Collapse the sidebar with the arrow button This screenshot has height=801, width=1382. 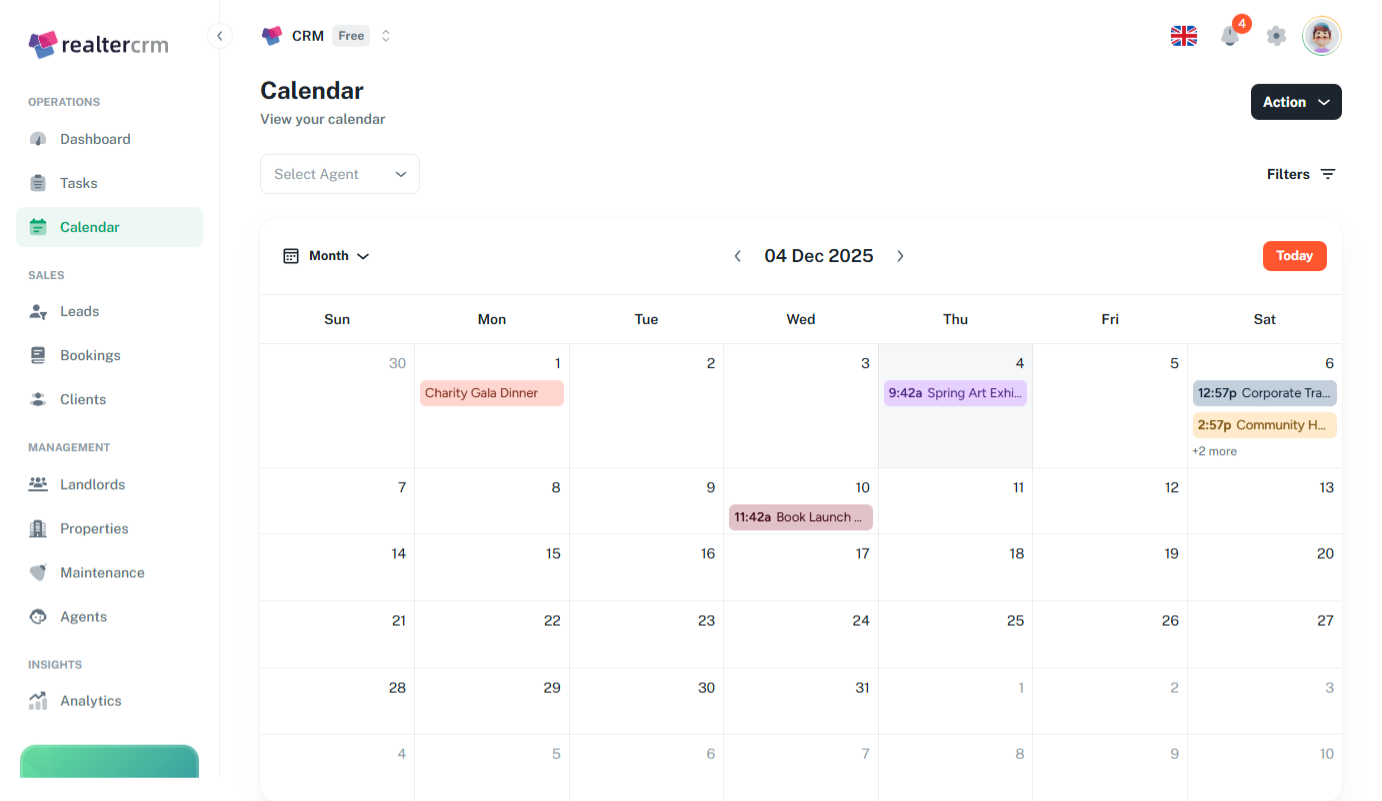click(220, 36)
